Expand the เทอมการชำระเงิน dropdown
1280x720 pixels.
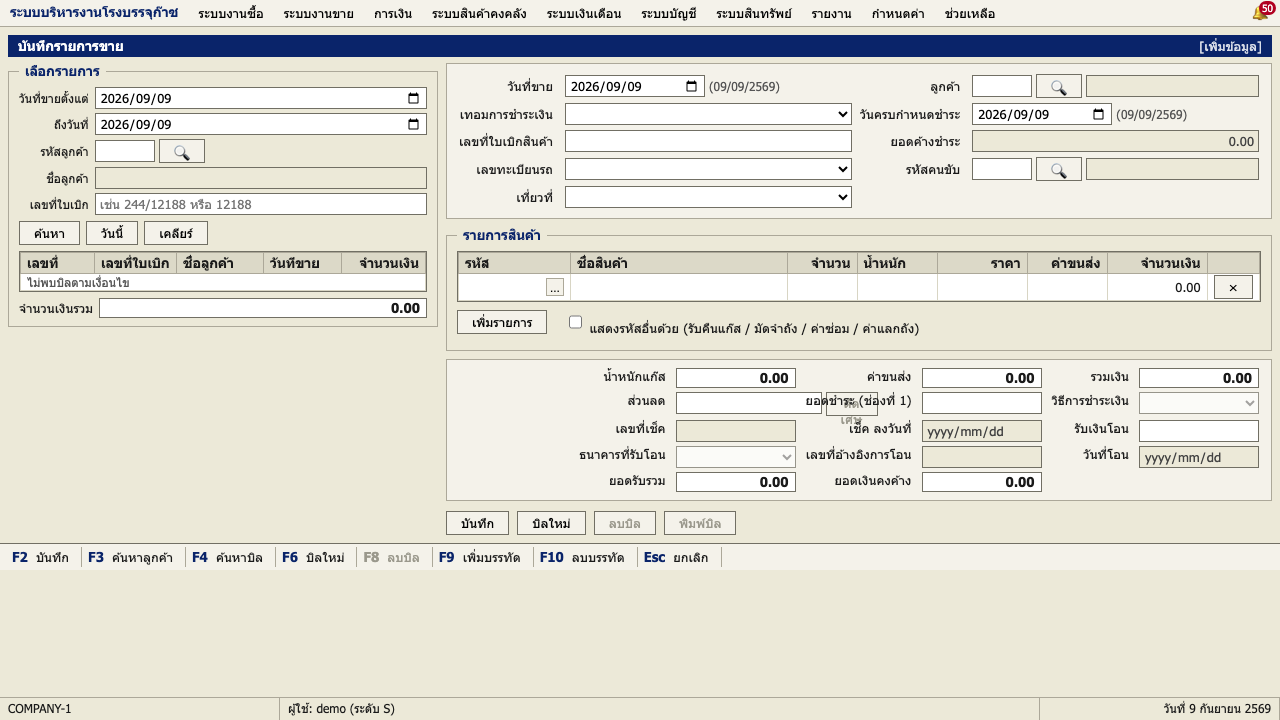point(708,114)
